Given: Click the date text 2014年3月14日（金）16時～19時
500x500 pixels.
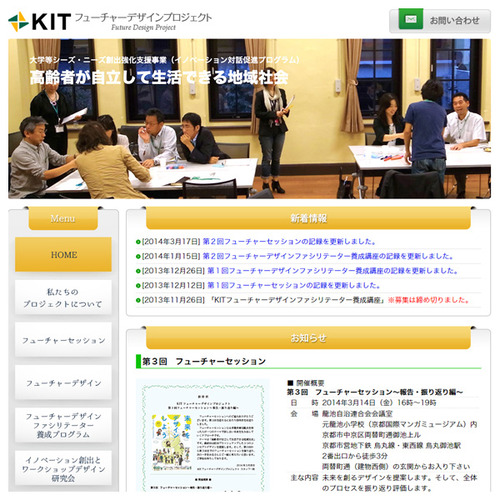Looking at the screenshot, I should point(379,403).
